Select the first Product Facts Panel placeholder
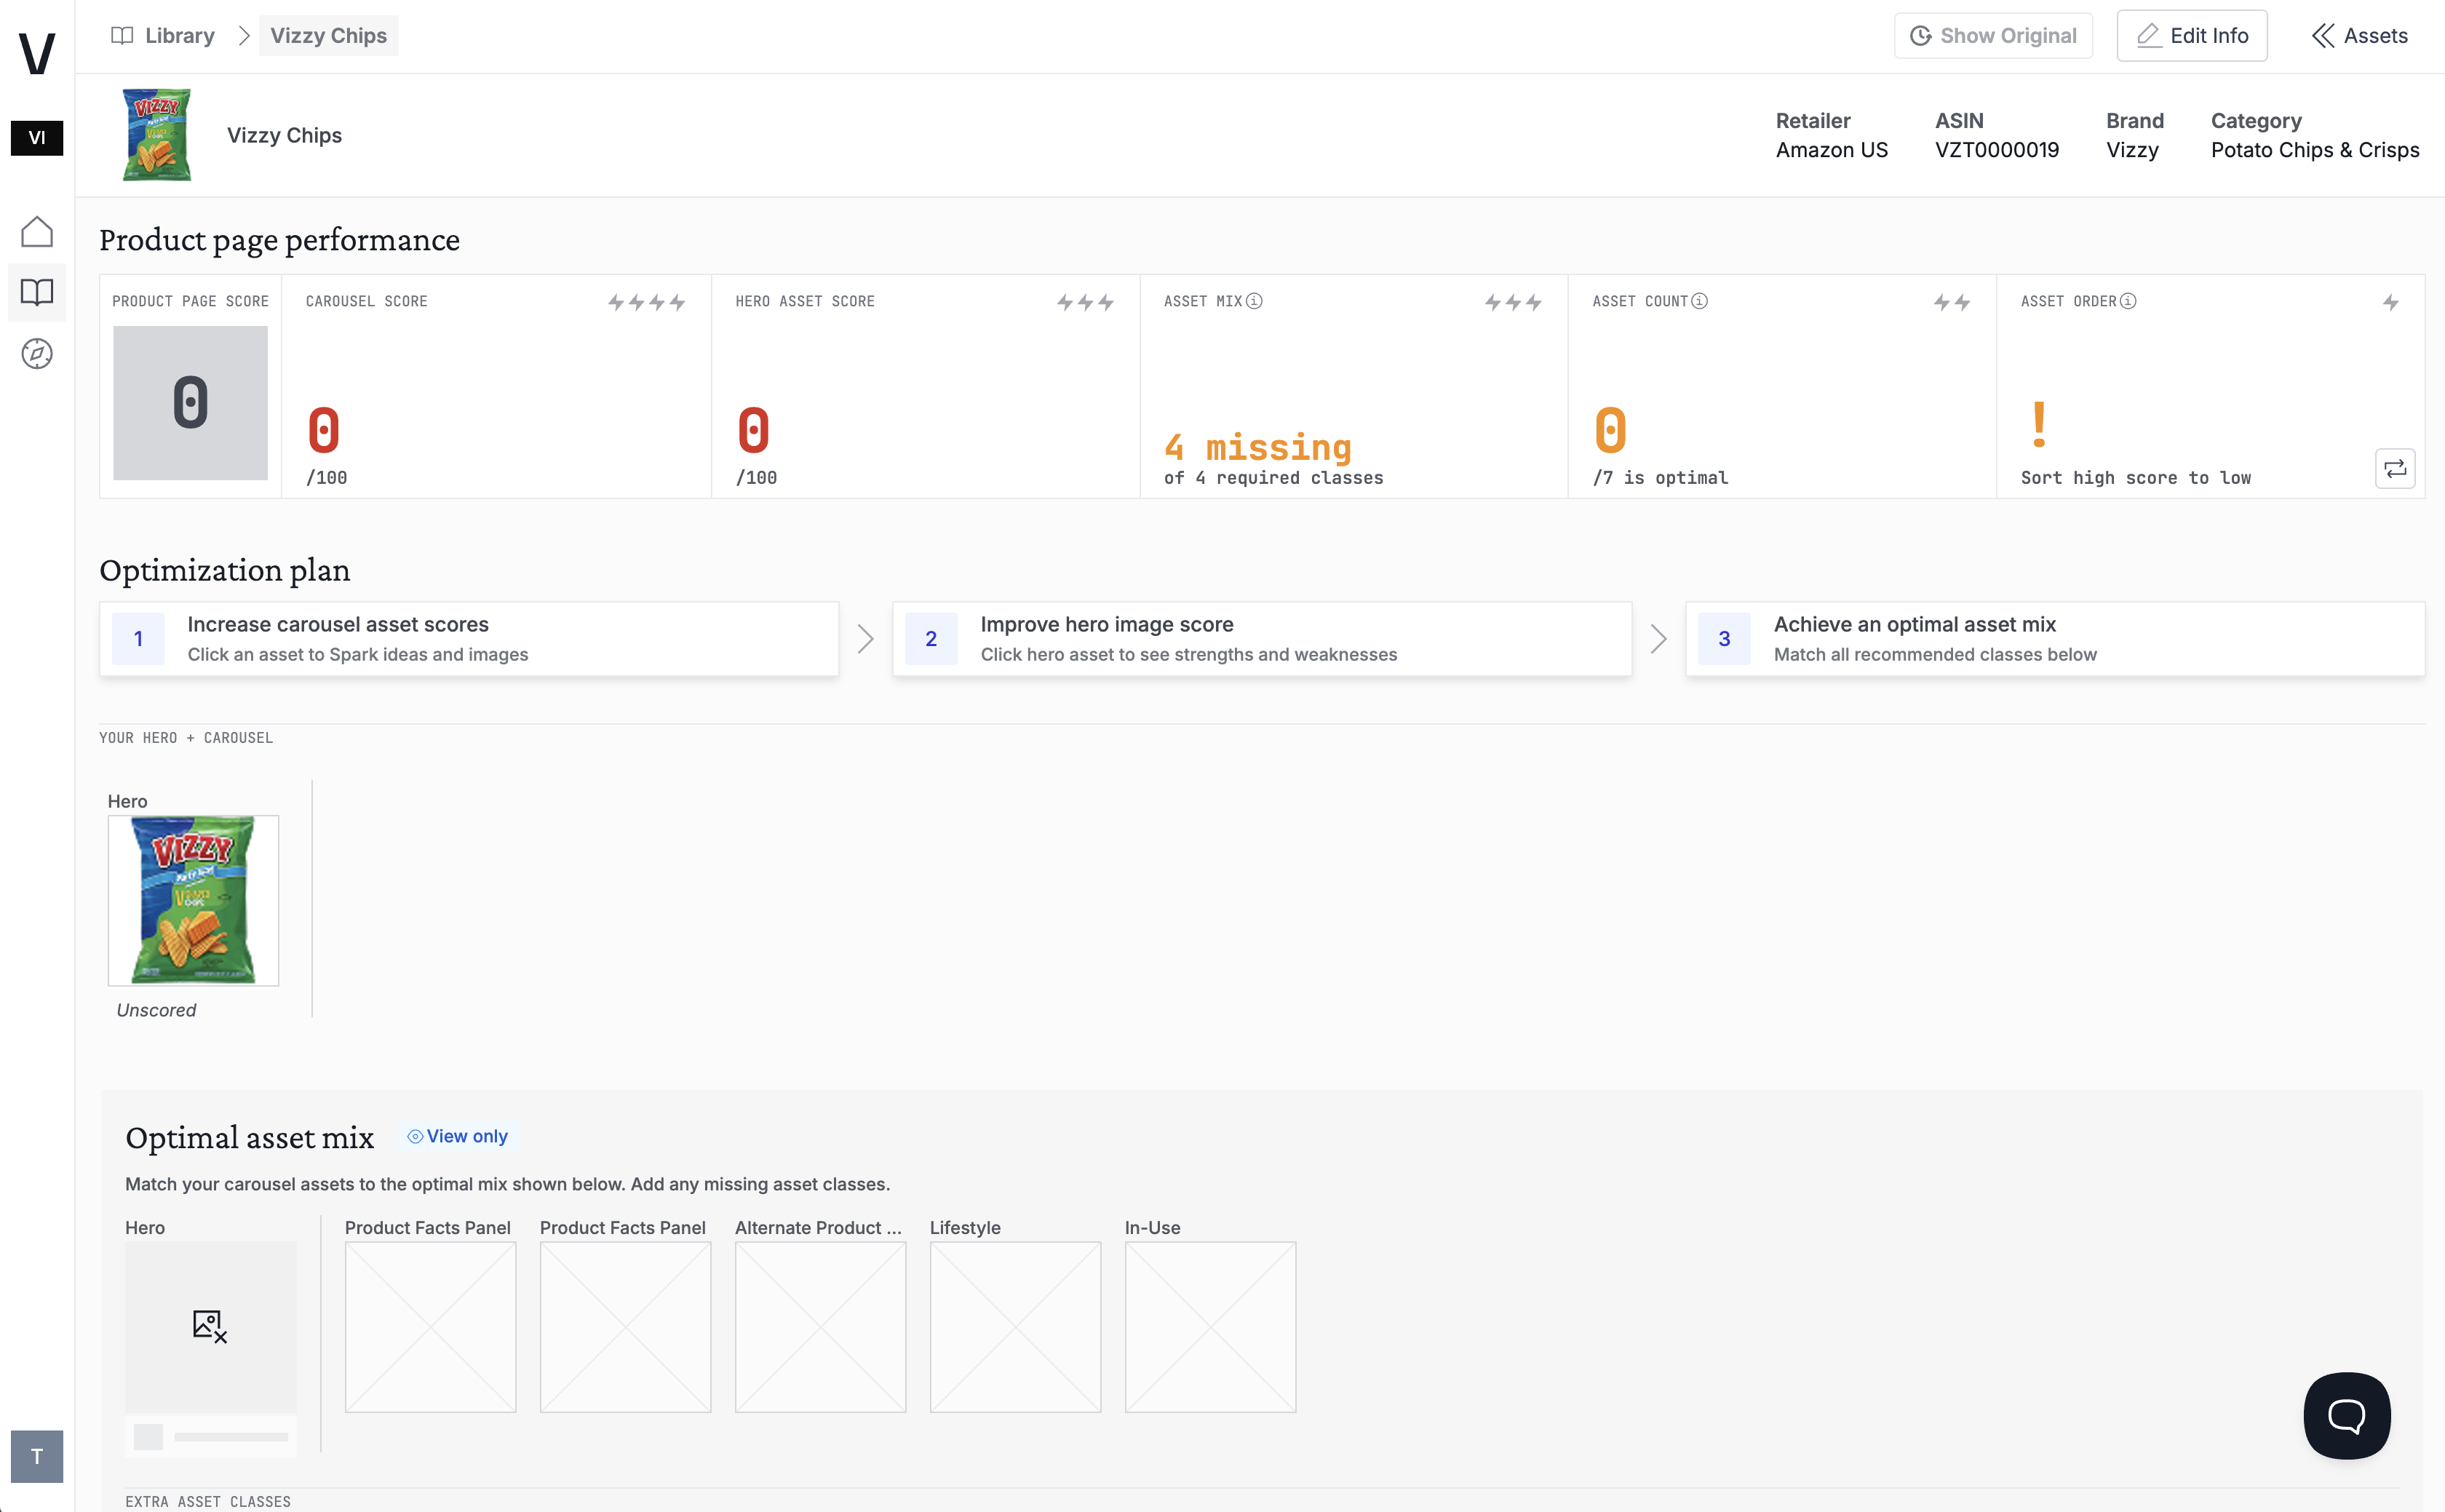The image size is (2445, 1512). pyautogui.click(x=430, y=1327)
